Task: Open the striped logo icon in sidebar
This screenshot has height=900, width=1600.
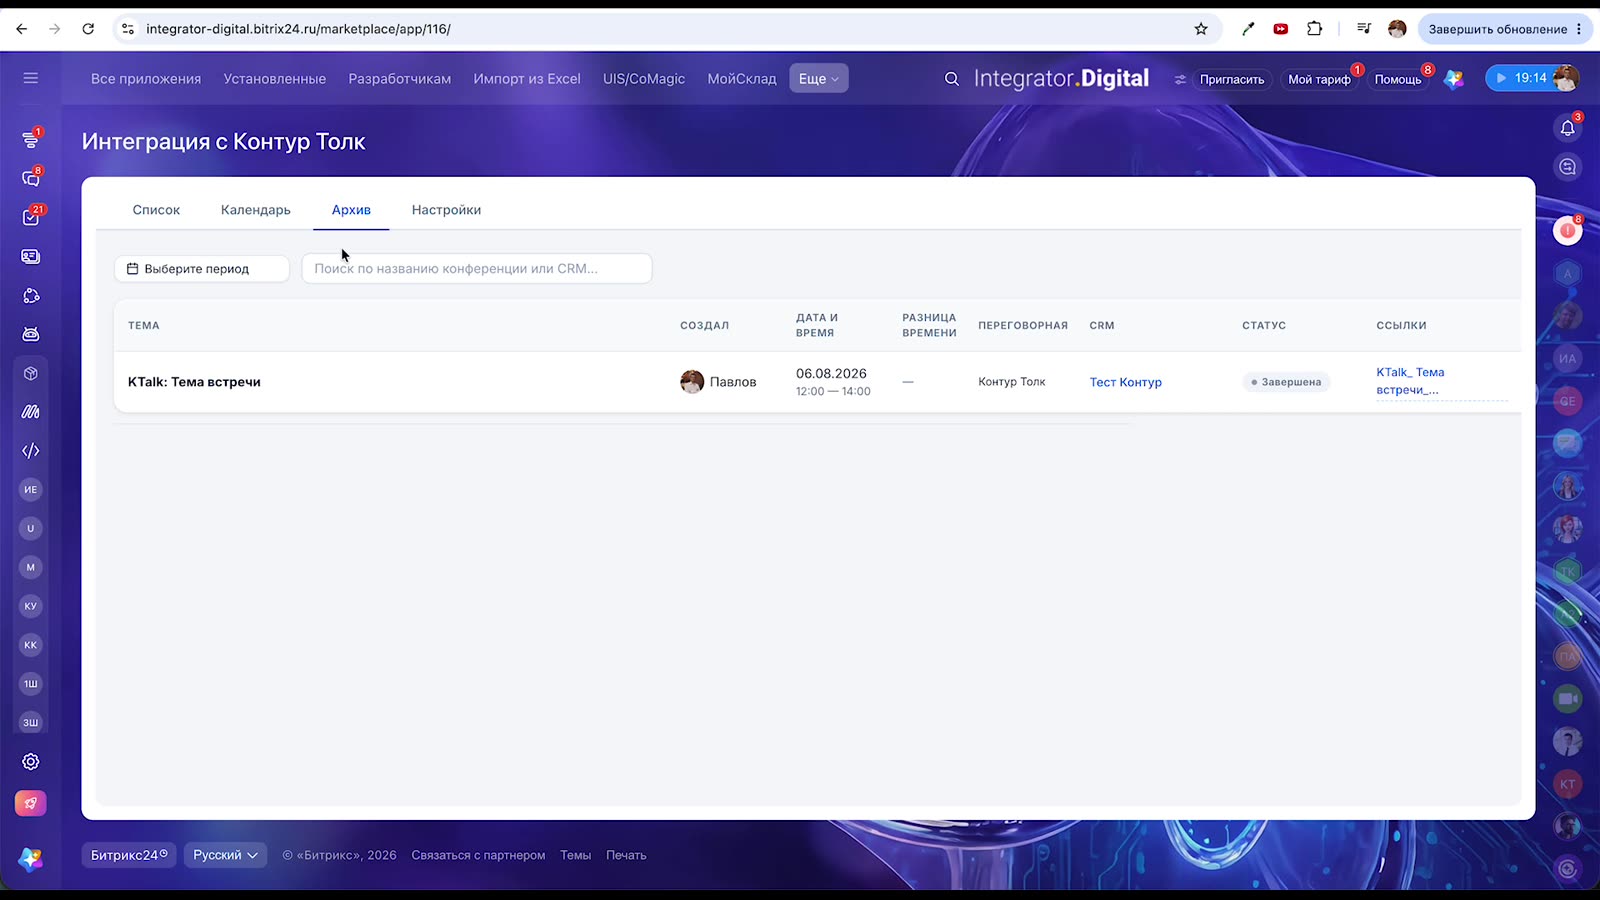Action: [x=31, y=412]
